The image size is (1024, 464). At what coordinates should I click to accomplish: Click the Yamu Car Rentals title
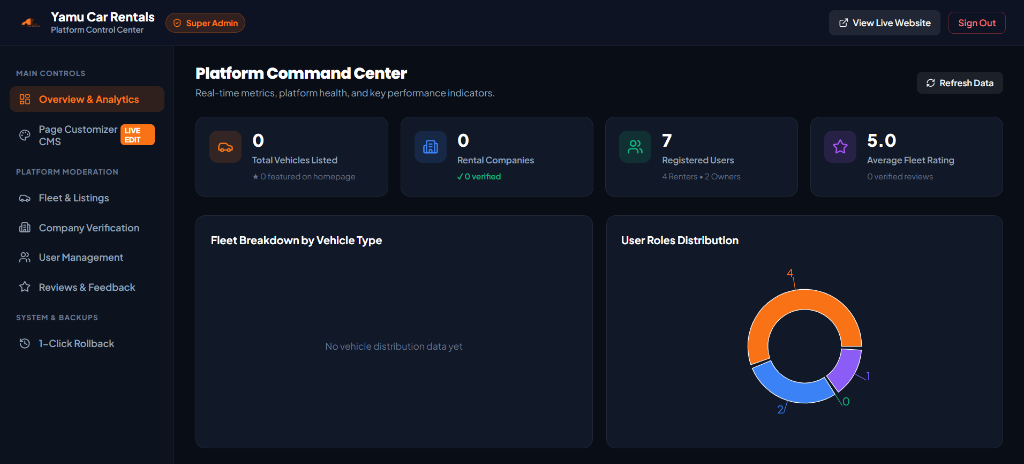(103, 17)
